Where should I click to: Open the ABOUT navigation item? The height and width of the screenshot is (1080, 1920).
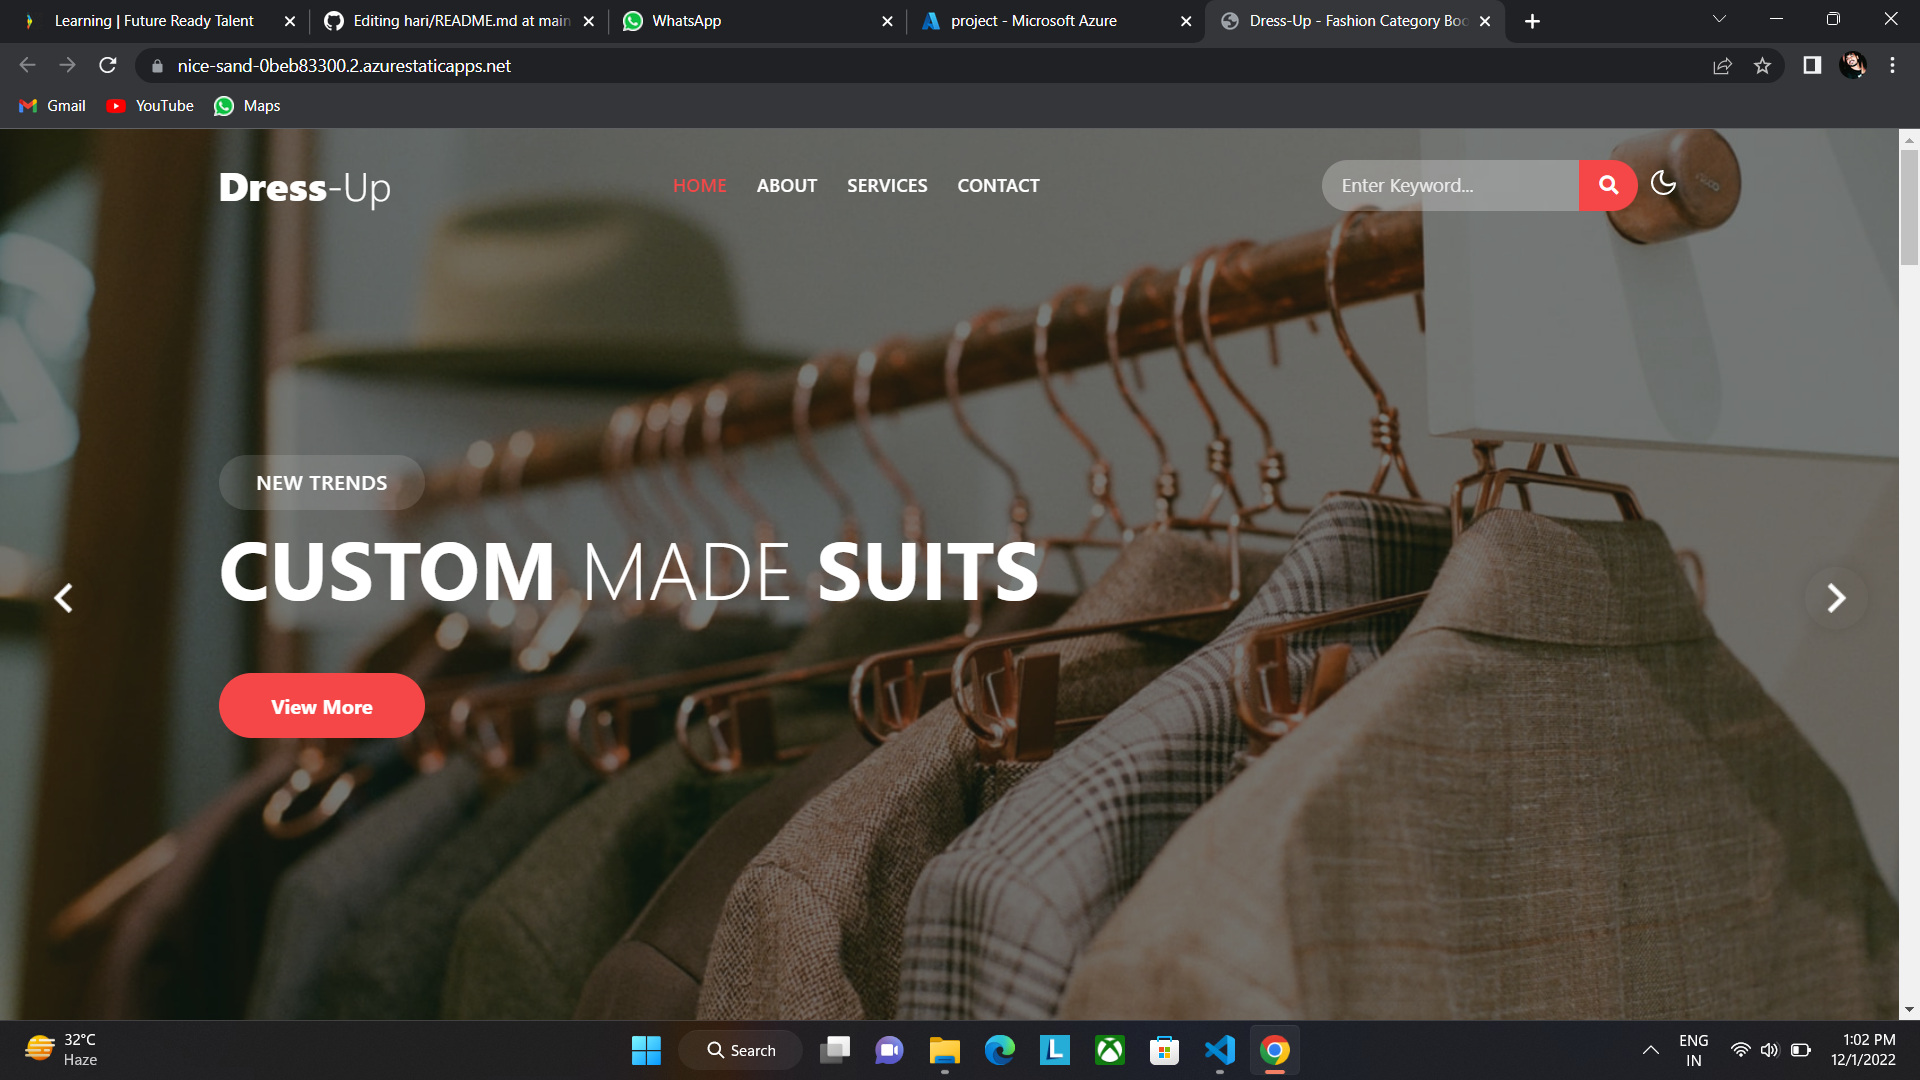tap(786, 186)
